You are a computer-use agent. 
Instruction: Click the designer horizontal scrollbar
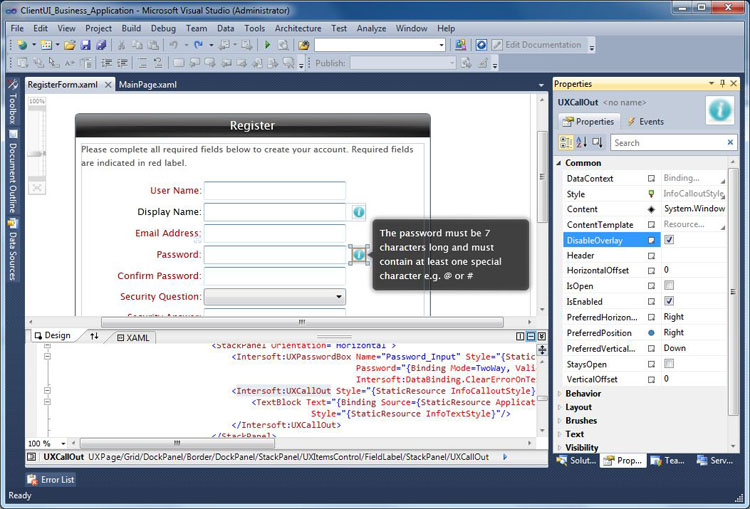tap(302, 322)
